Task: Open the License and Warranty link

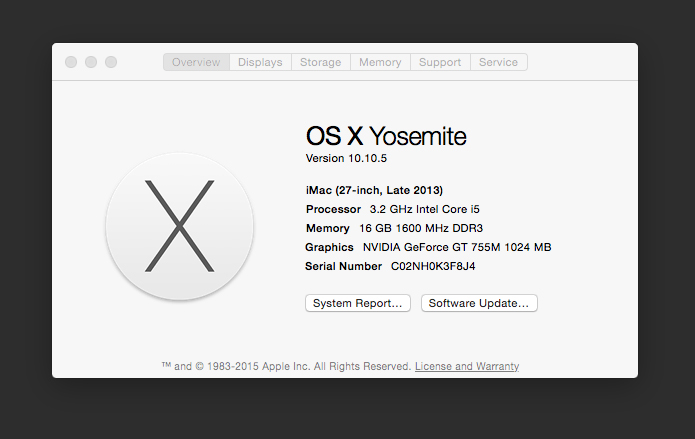Action: tap(467, 366)
